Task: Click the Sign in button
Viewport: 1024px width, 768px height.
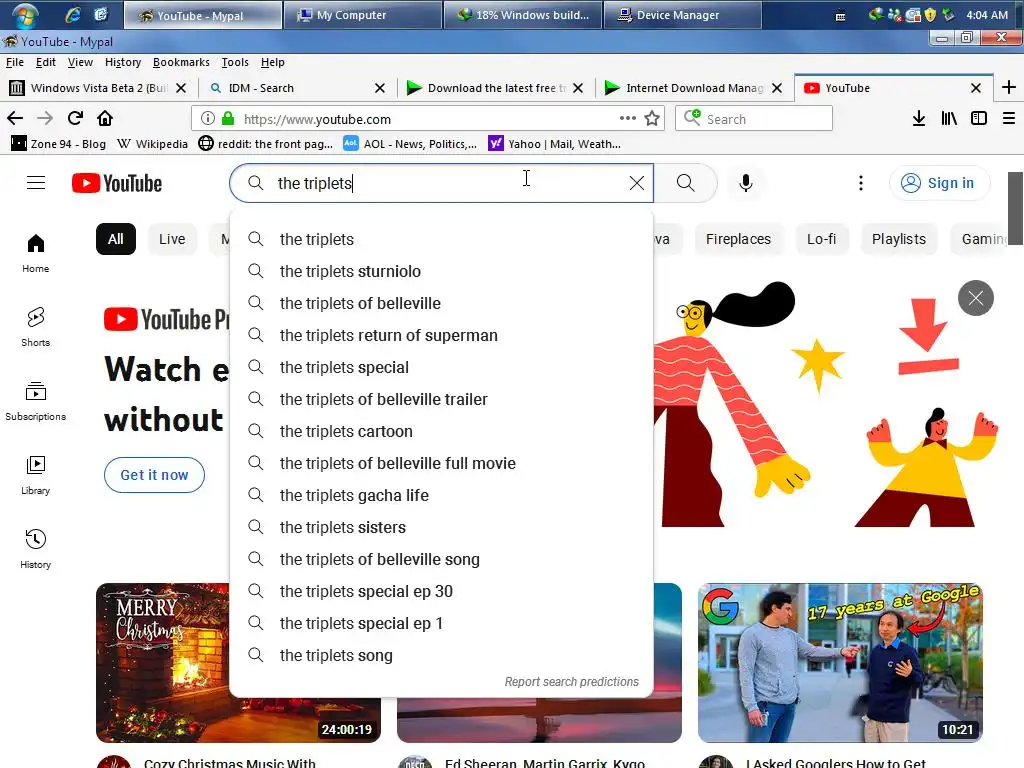Action: 939,183
